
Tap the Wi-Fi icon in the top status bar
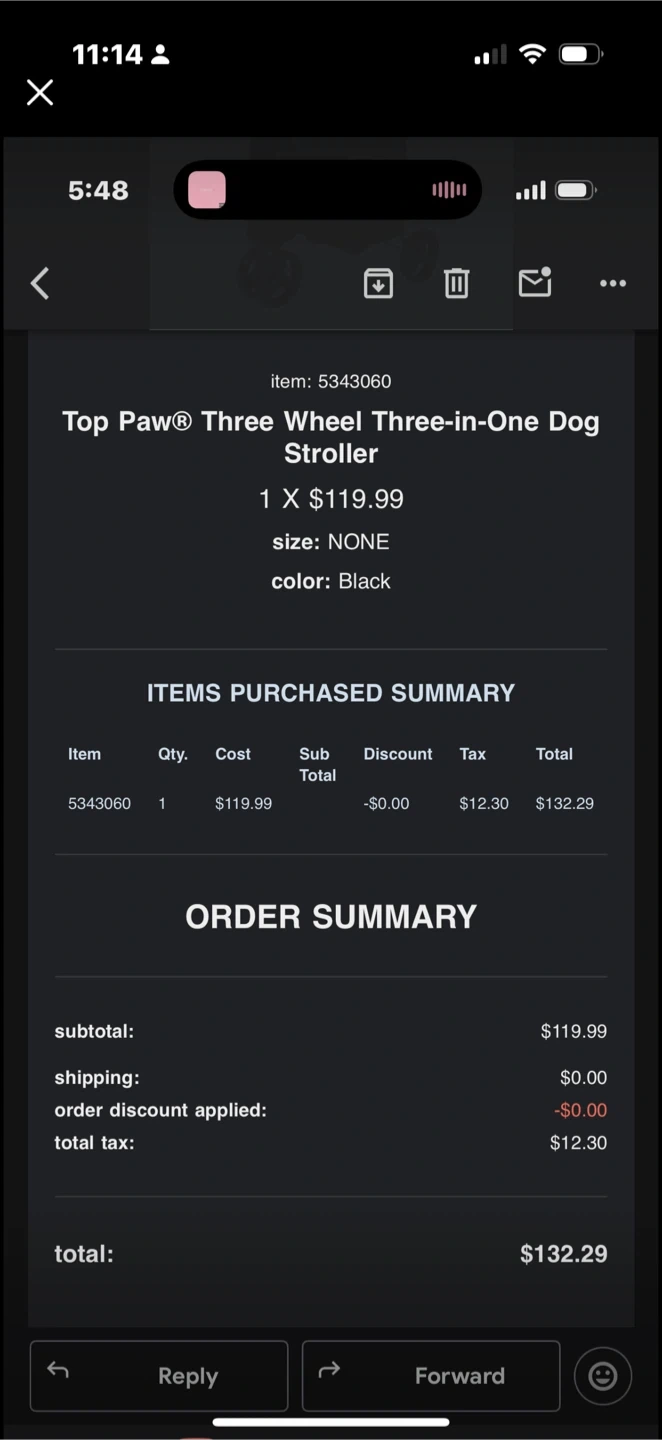(x=533, y=54)
